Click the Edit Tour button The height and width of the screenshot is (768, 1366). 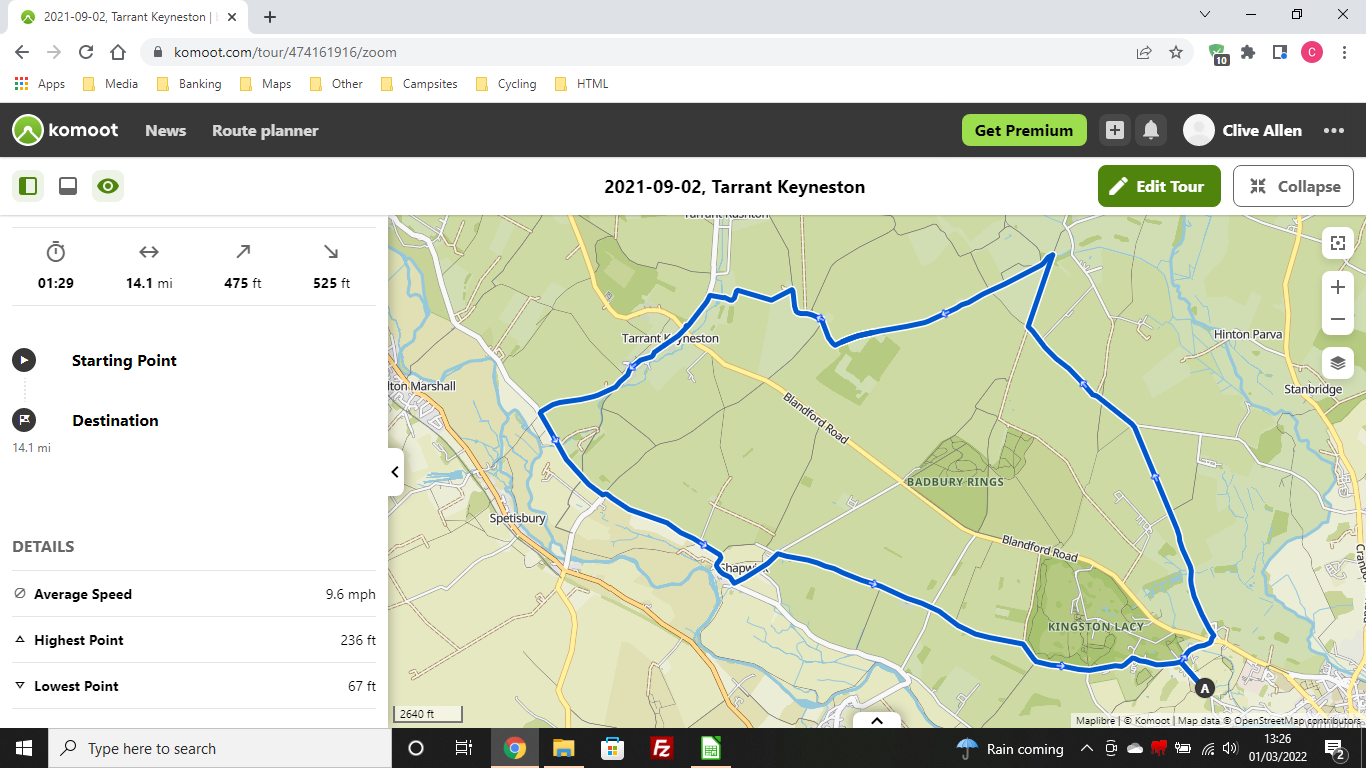coord(1159,186)
